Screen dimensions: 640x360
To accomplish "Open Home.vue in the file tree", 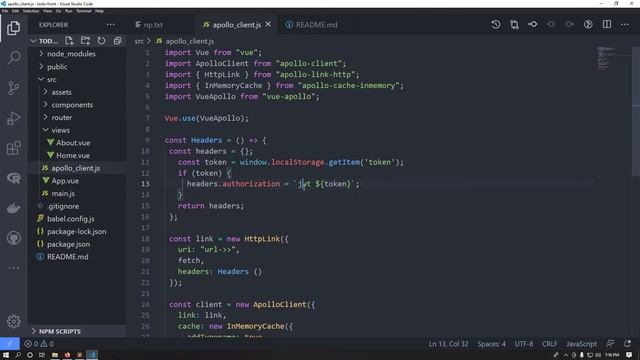I will click(x=77, y=155).
